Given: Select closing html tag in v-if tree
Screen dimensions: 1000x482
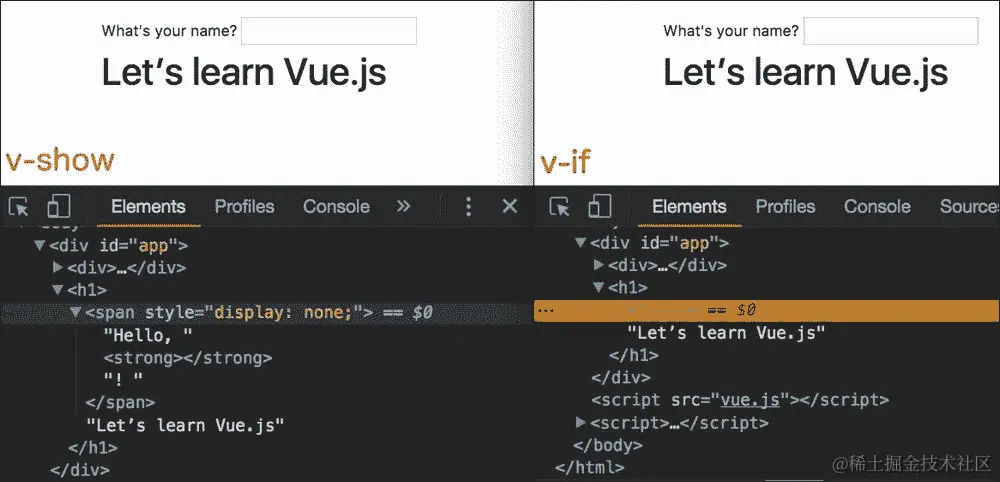Looking at the screenshot, I should 590,467.
